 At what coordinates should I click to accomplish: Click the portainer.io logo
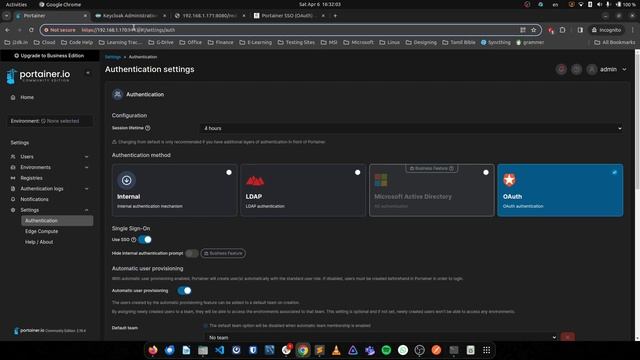[38, 76]
